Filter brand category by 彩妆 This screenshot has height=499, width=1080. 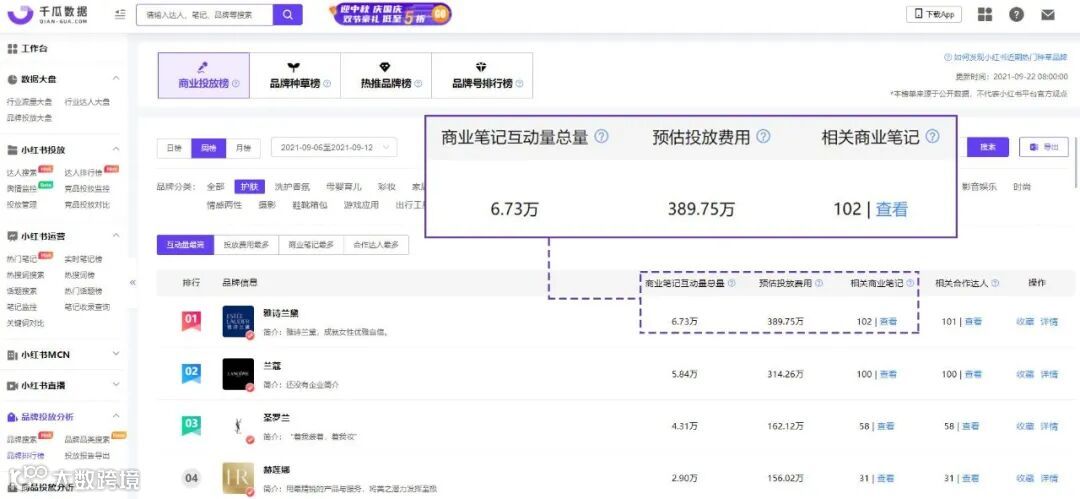tap(386, 187)
